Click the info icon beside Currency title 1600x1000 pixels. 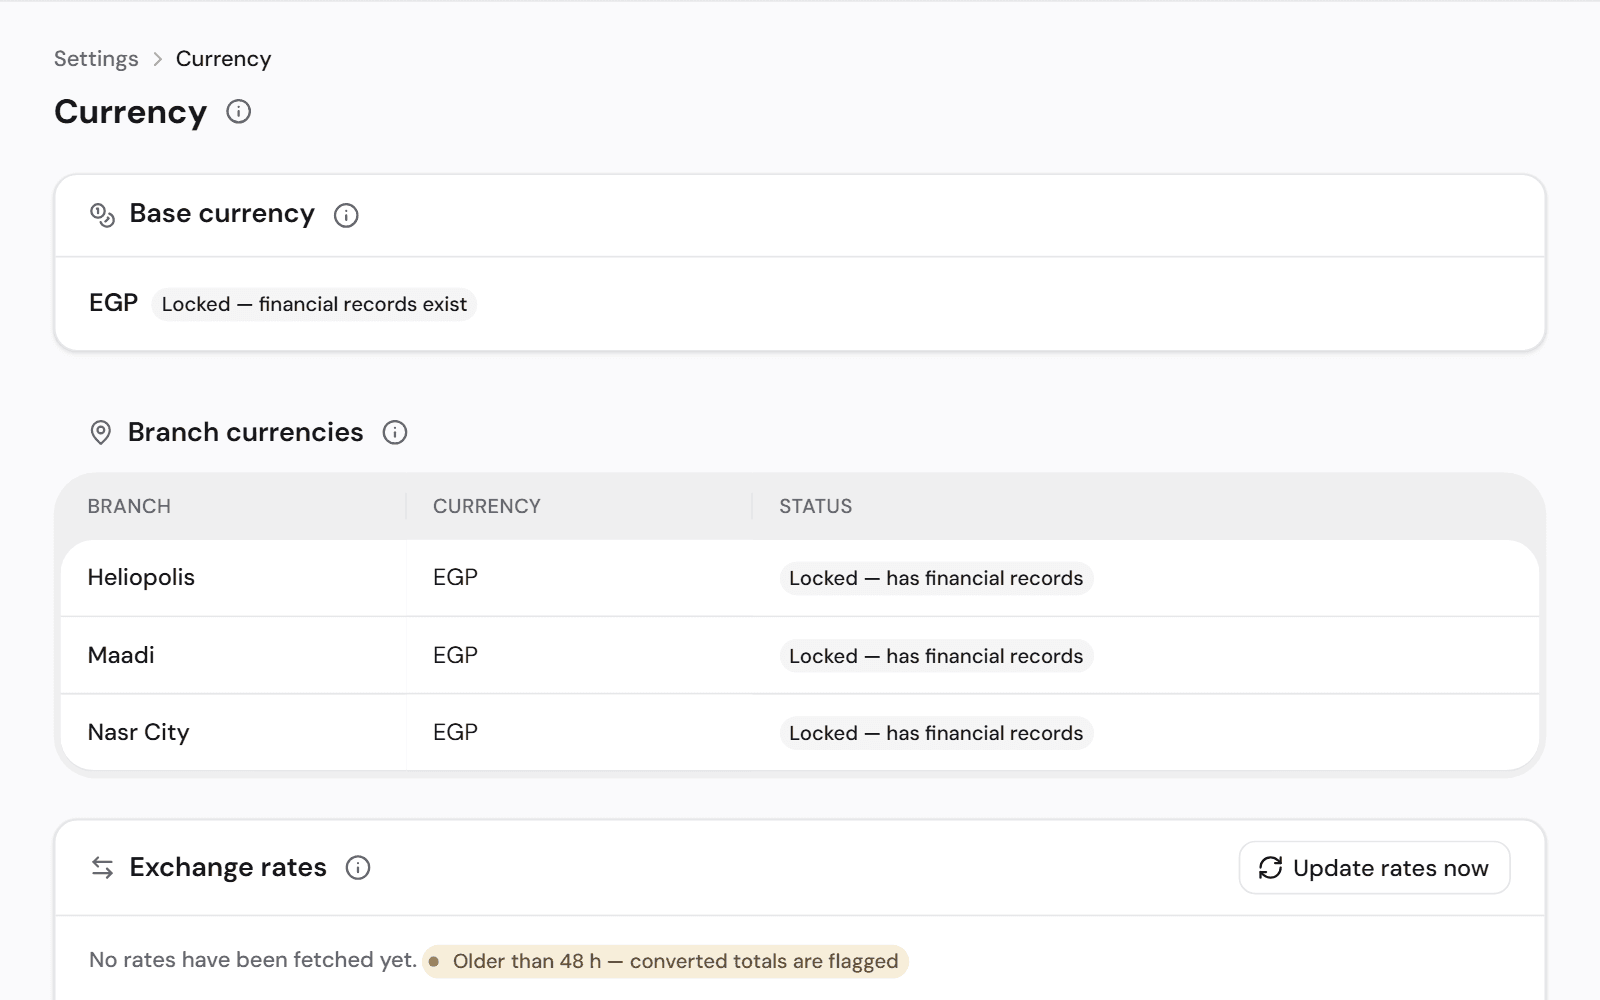pyautogui.click(x=239, y=111)
